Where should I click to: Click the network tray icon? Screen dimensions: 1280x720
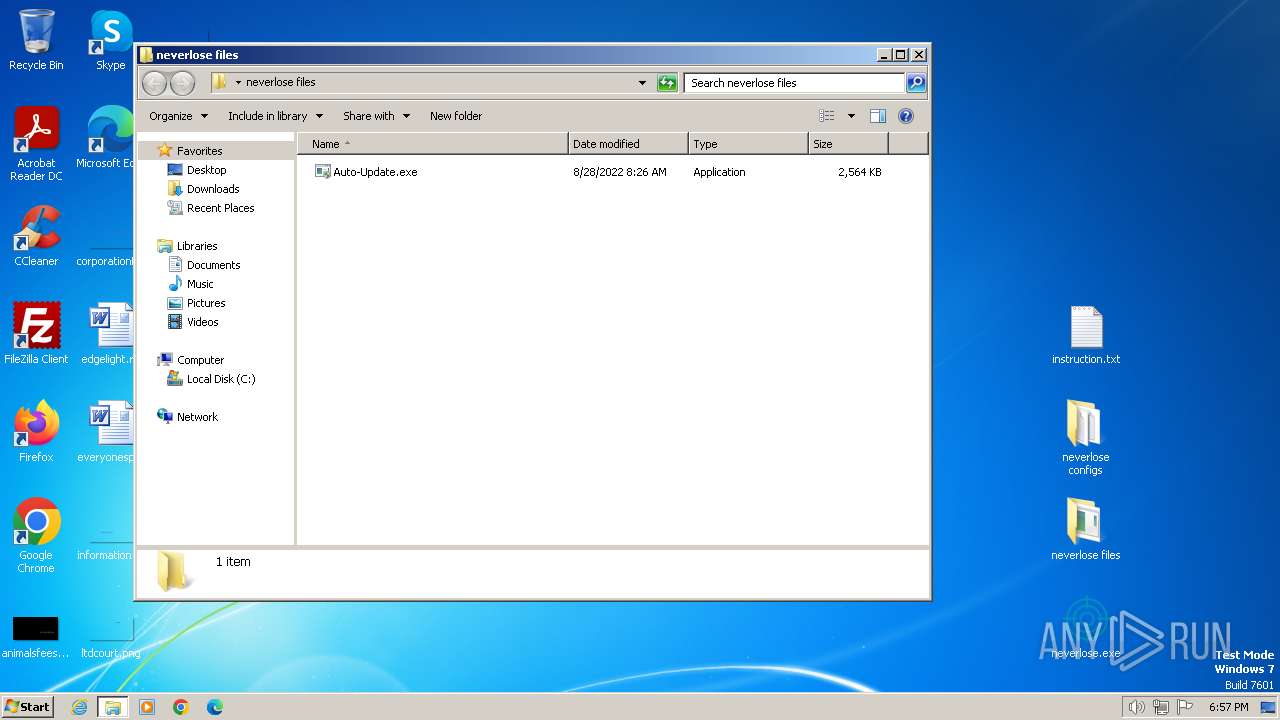pyautogui.click(x=1161, y=707)
